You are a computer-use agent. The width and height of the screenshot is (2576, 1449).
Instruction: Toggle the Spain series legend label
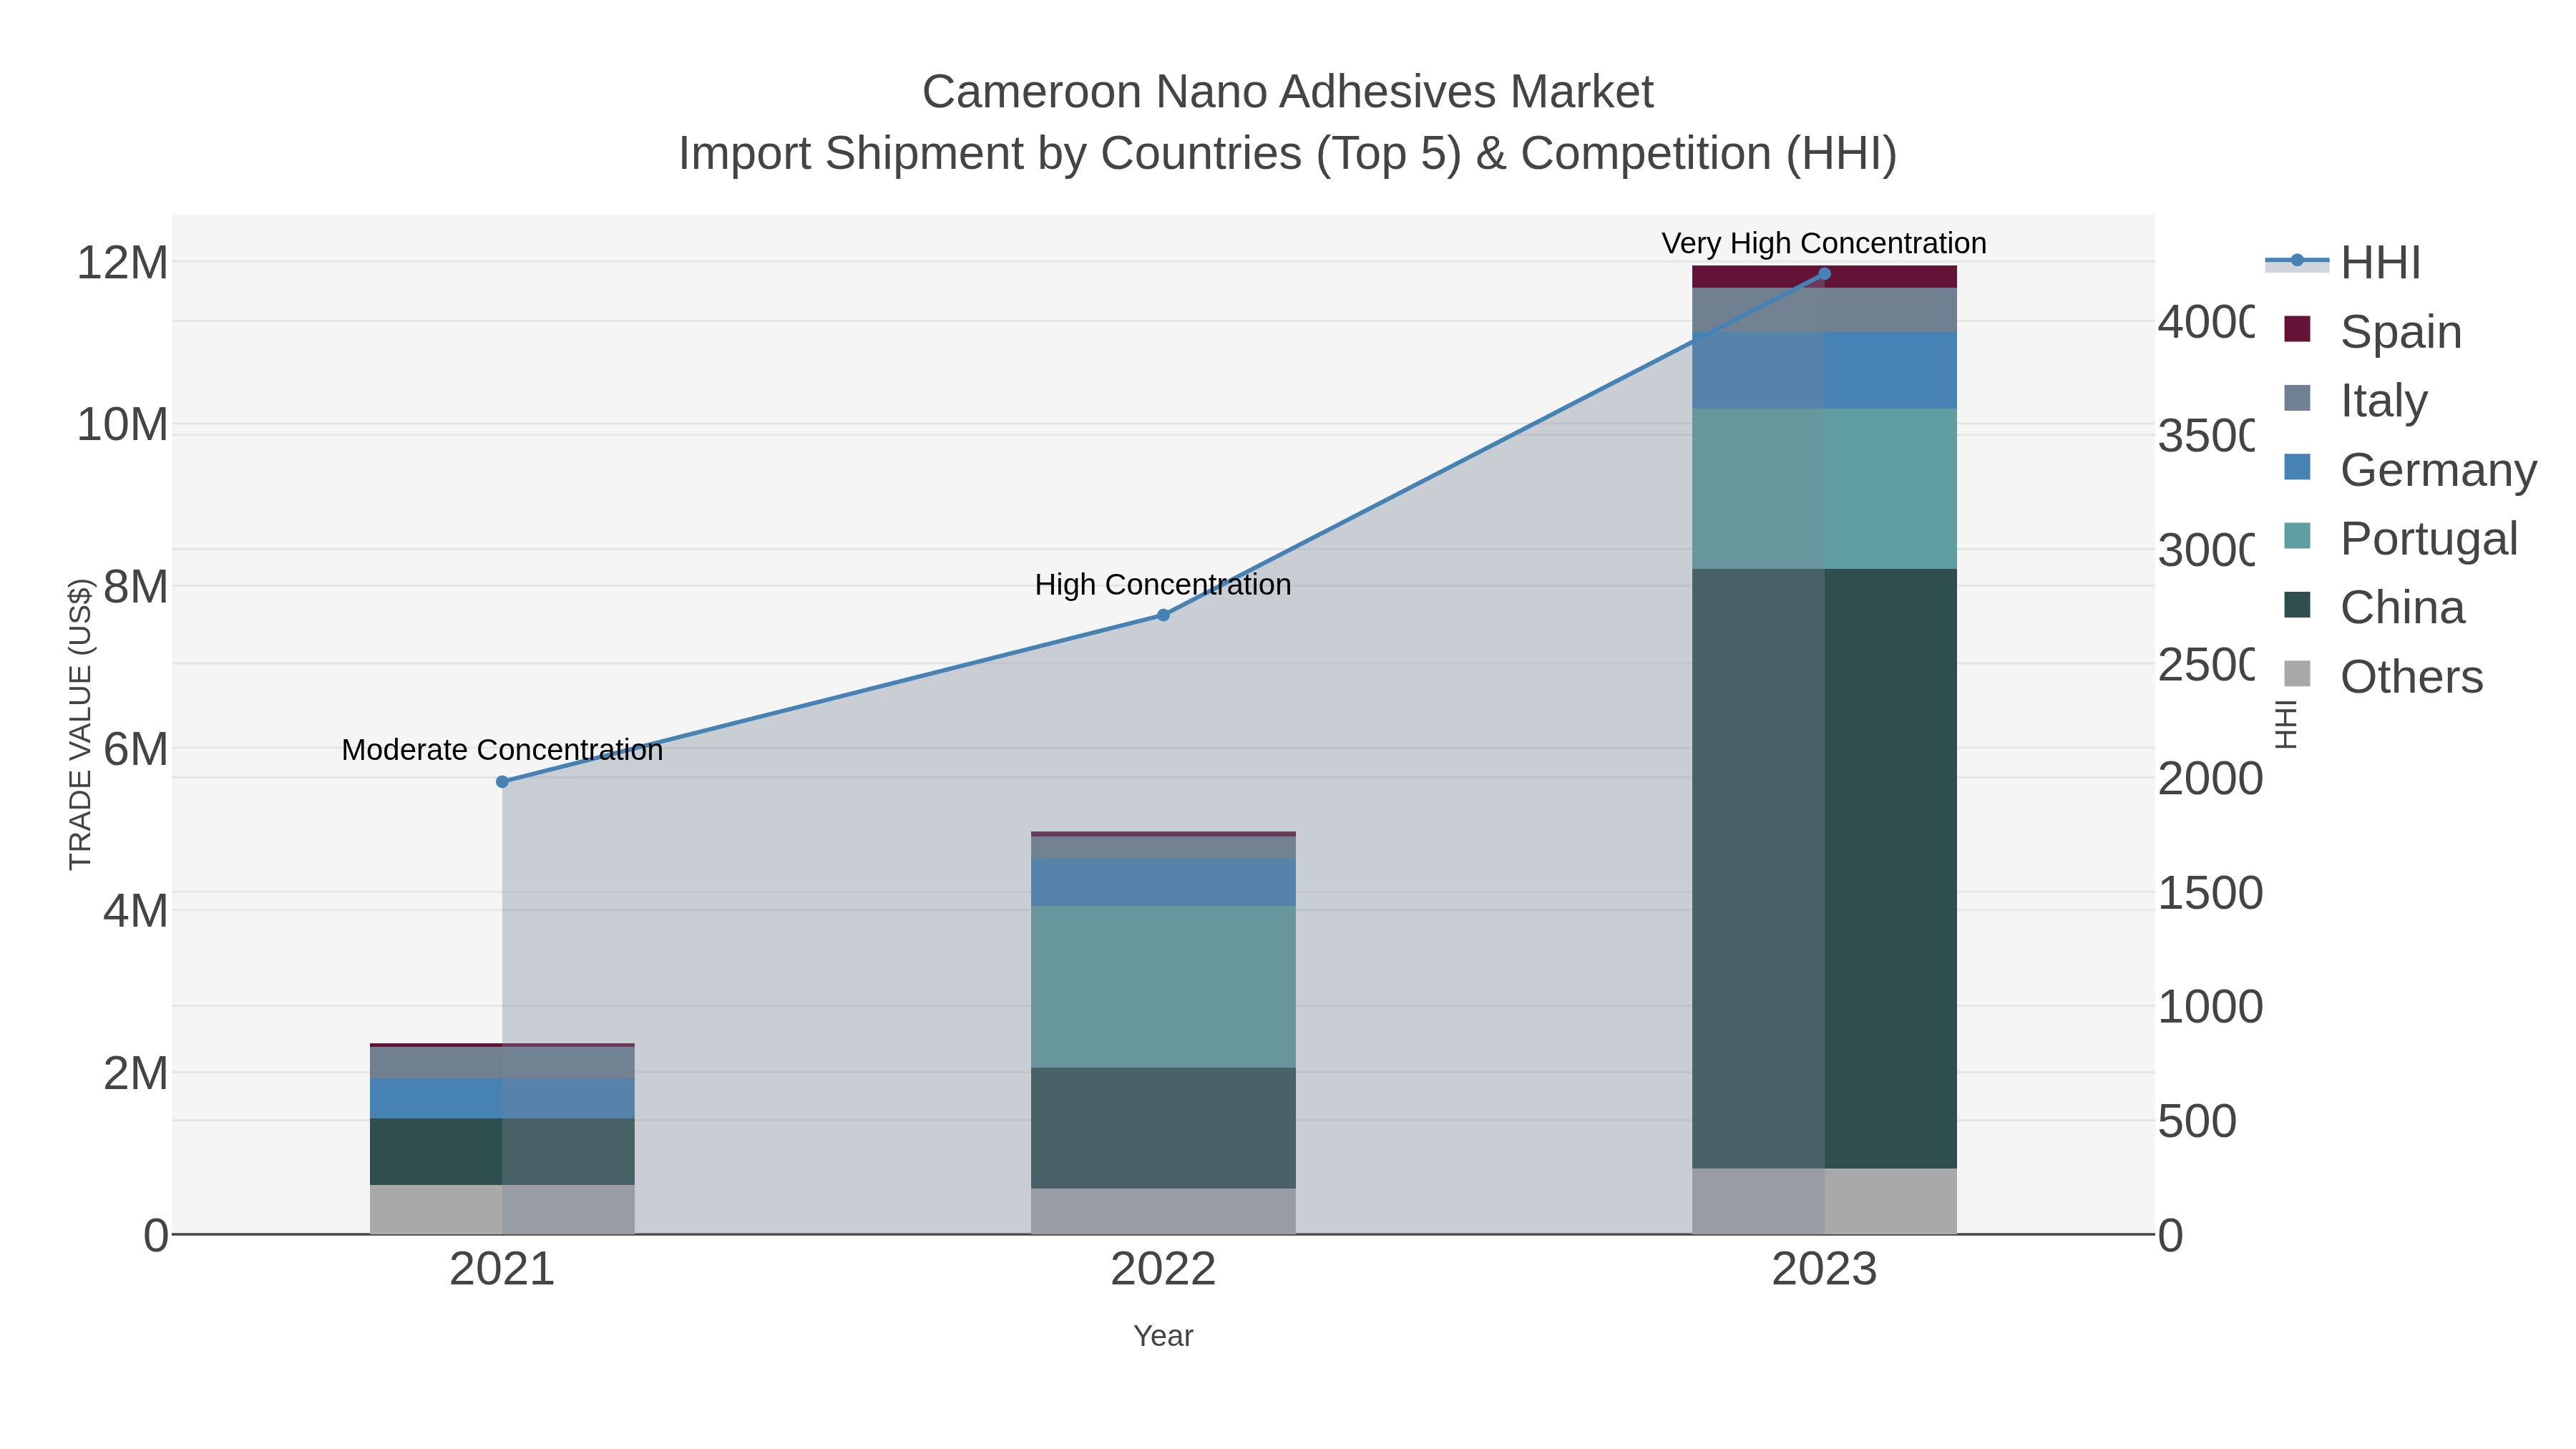[2401, 332]
